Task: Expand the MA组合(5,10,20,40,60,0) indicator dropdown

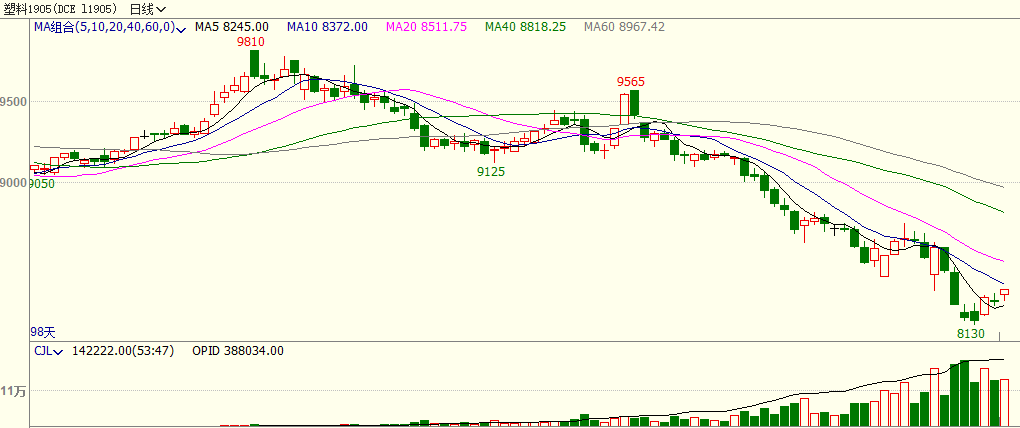Action: pos(111,27)
